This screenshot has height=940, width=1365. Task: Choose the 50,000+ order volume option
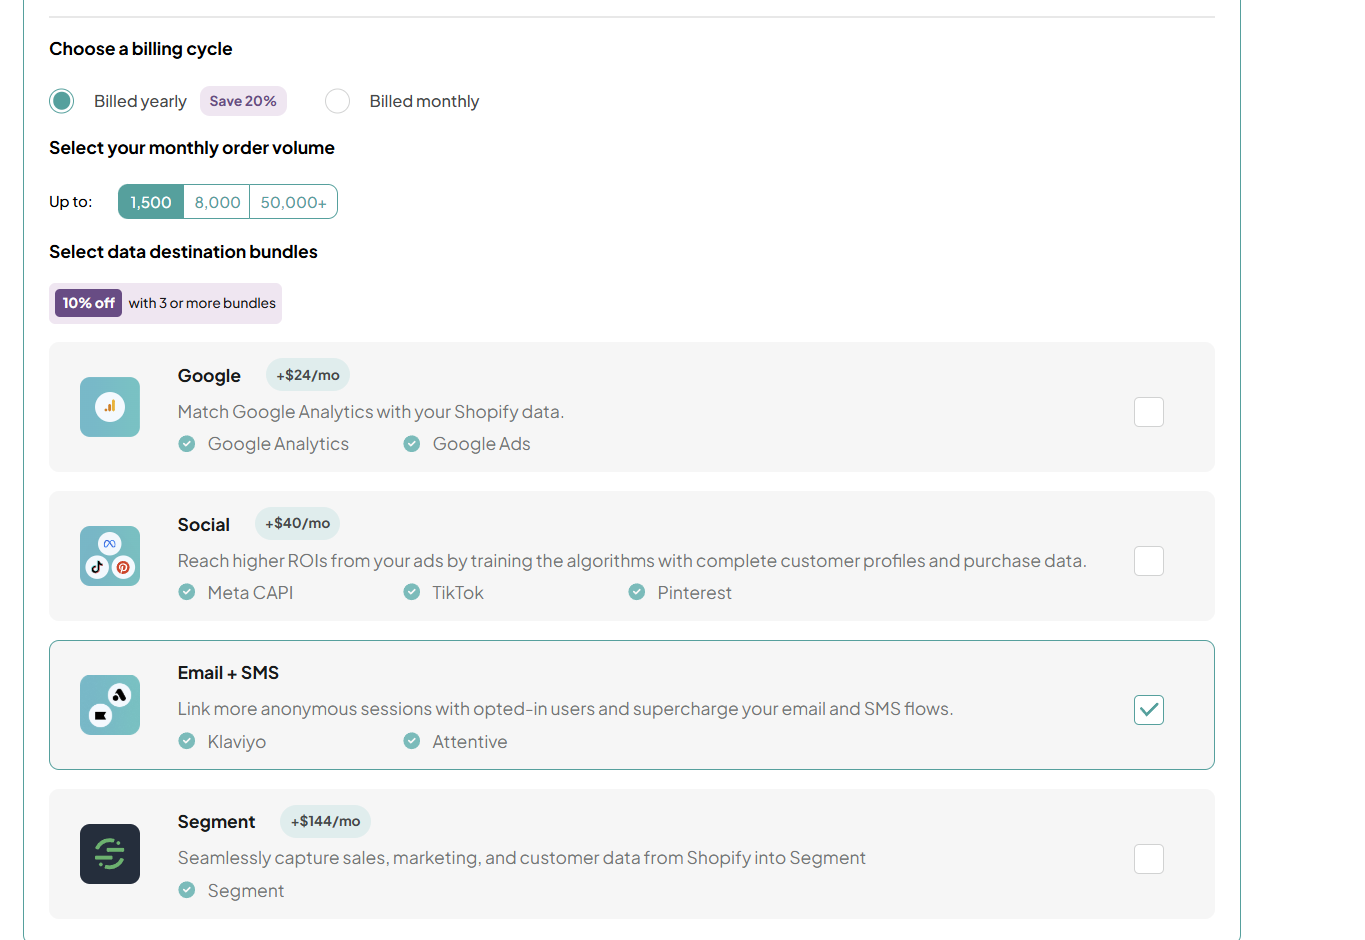(x=294, y=202)
